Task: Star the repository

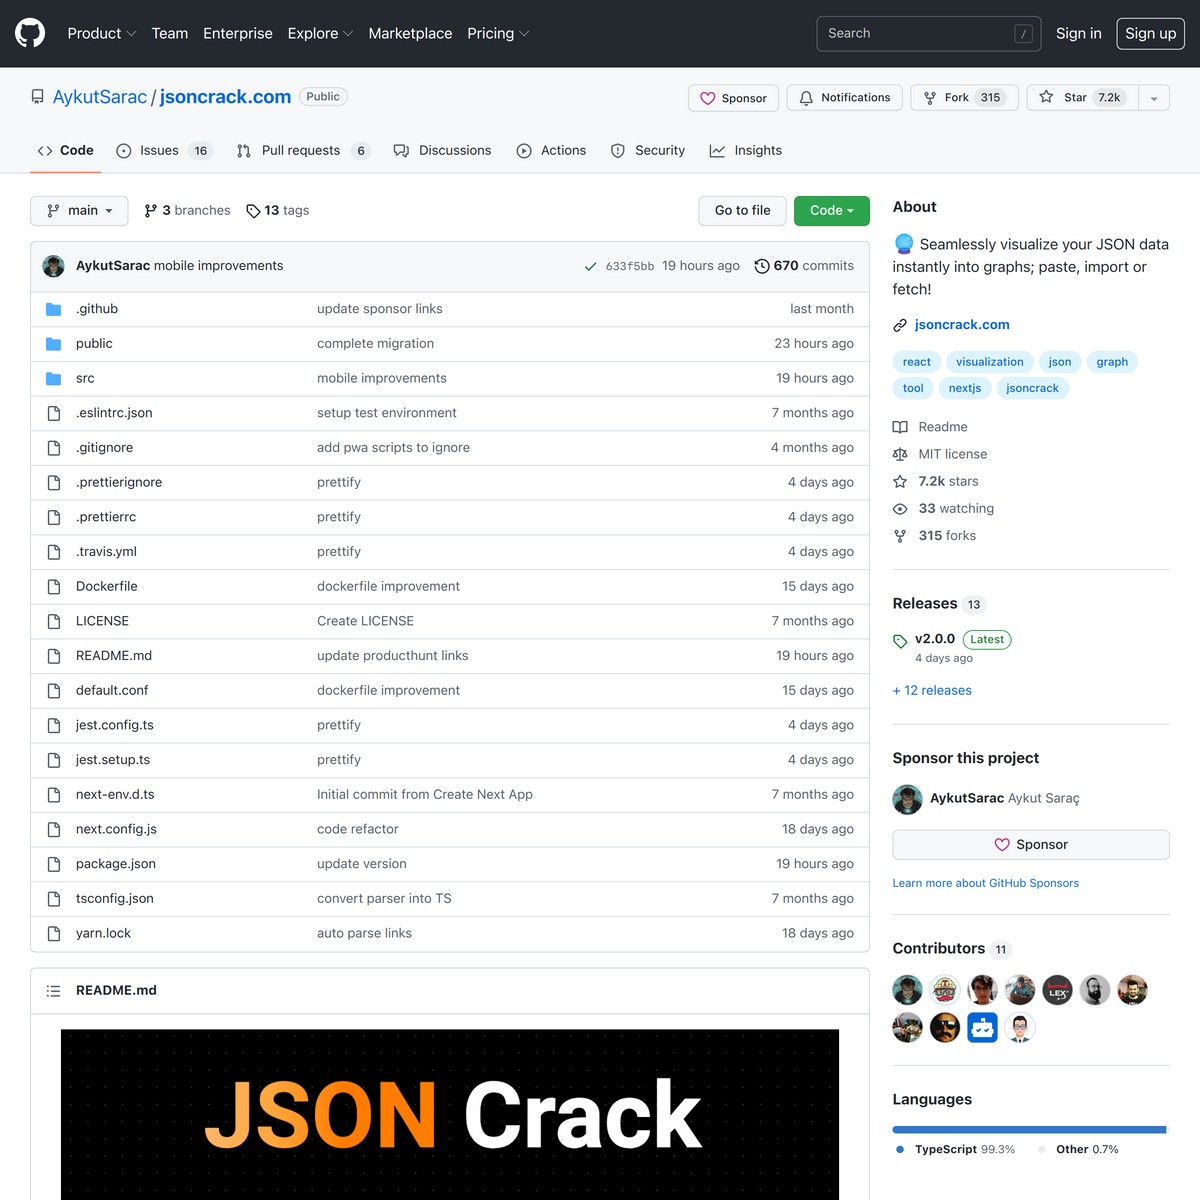Action: point(1083,98)
